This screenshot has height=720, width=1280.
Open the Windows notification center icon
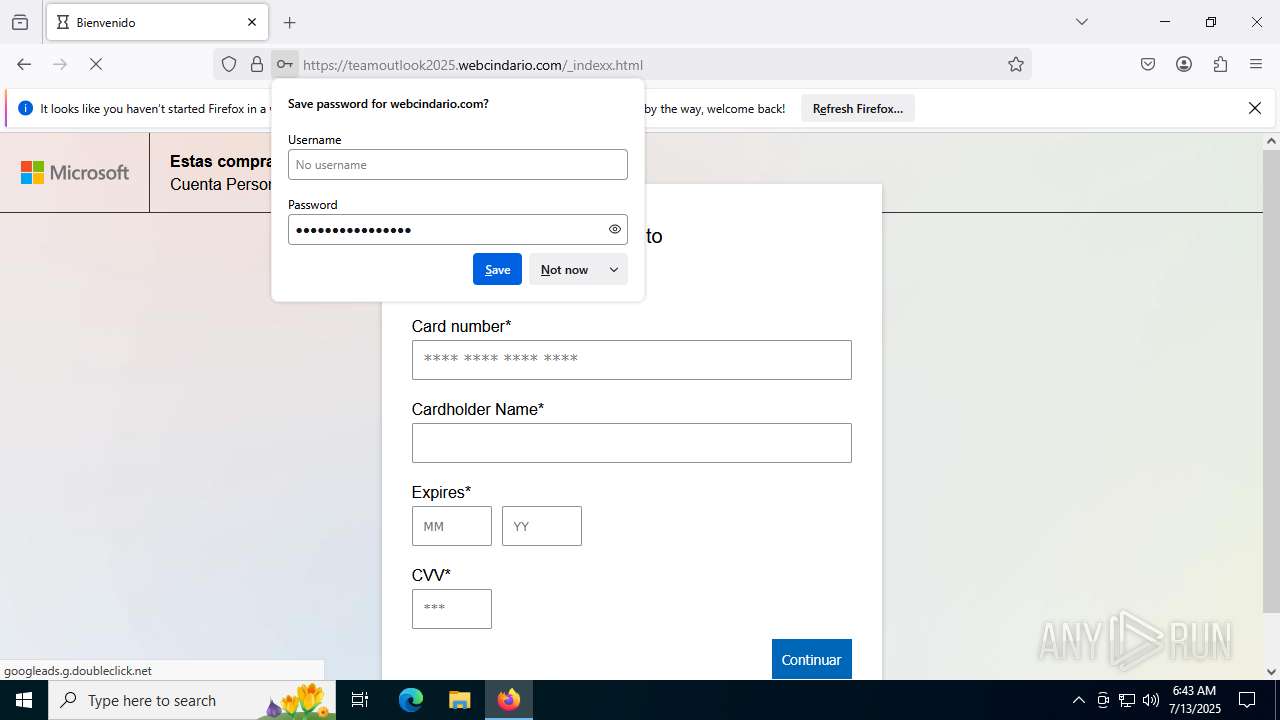(1247, 700)
